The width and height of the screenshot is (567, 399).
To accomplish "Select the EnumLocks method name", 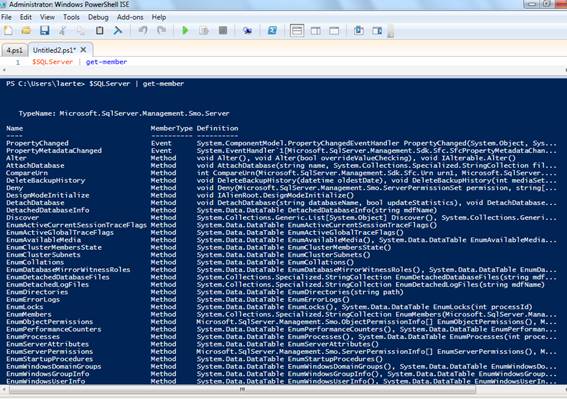I will [25, 307].
